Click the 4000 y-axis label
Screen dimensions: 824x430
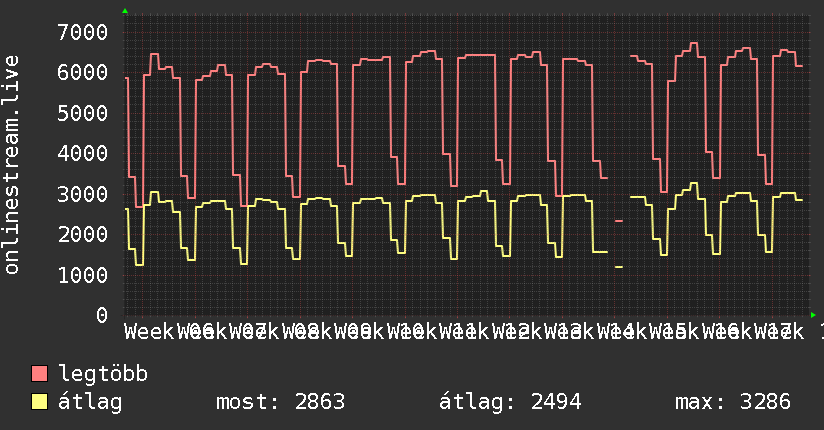83,153
